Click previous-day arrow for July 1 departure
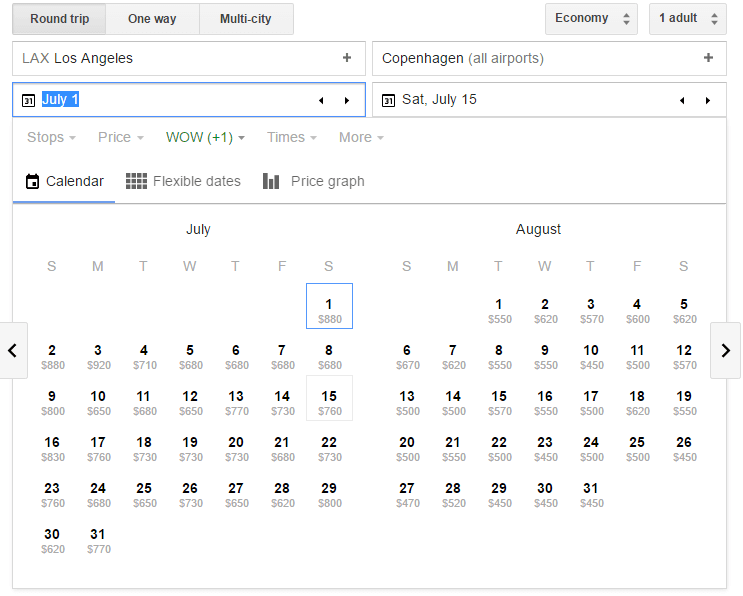This screenshot has height=596, width=743. (x=321, y=100)
